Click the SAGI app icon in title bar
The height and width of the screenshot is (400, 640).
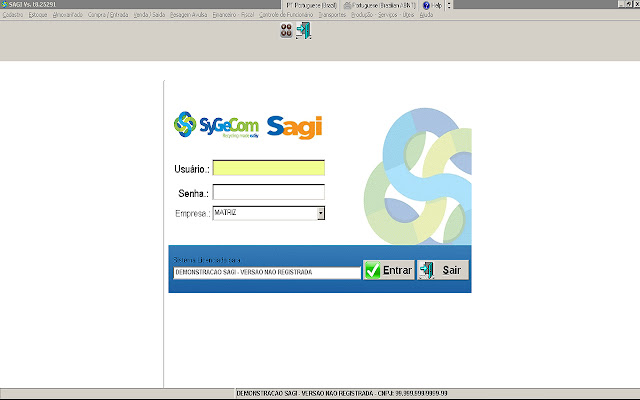click(x=4, y=4)
